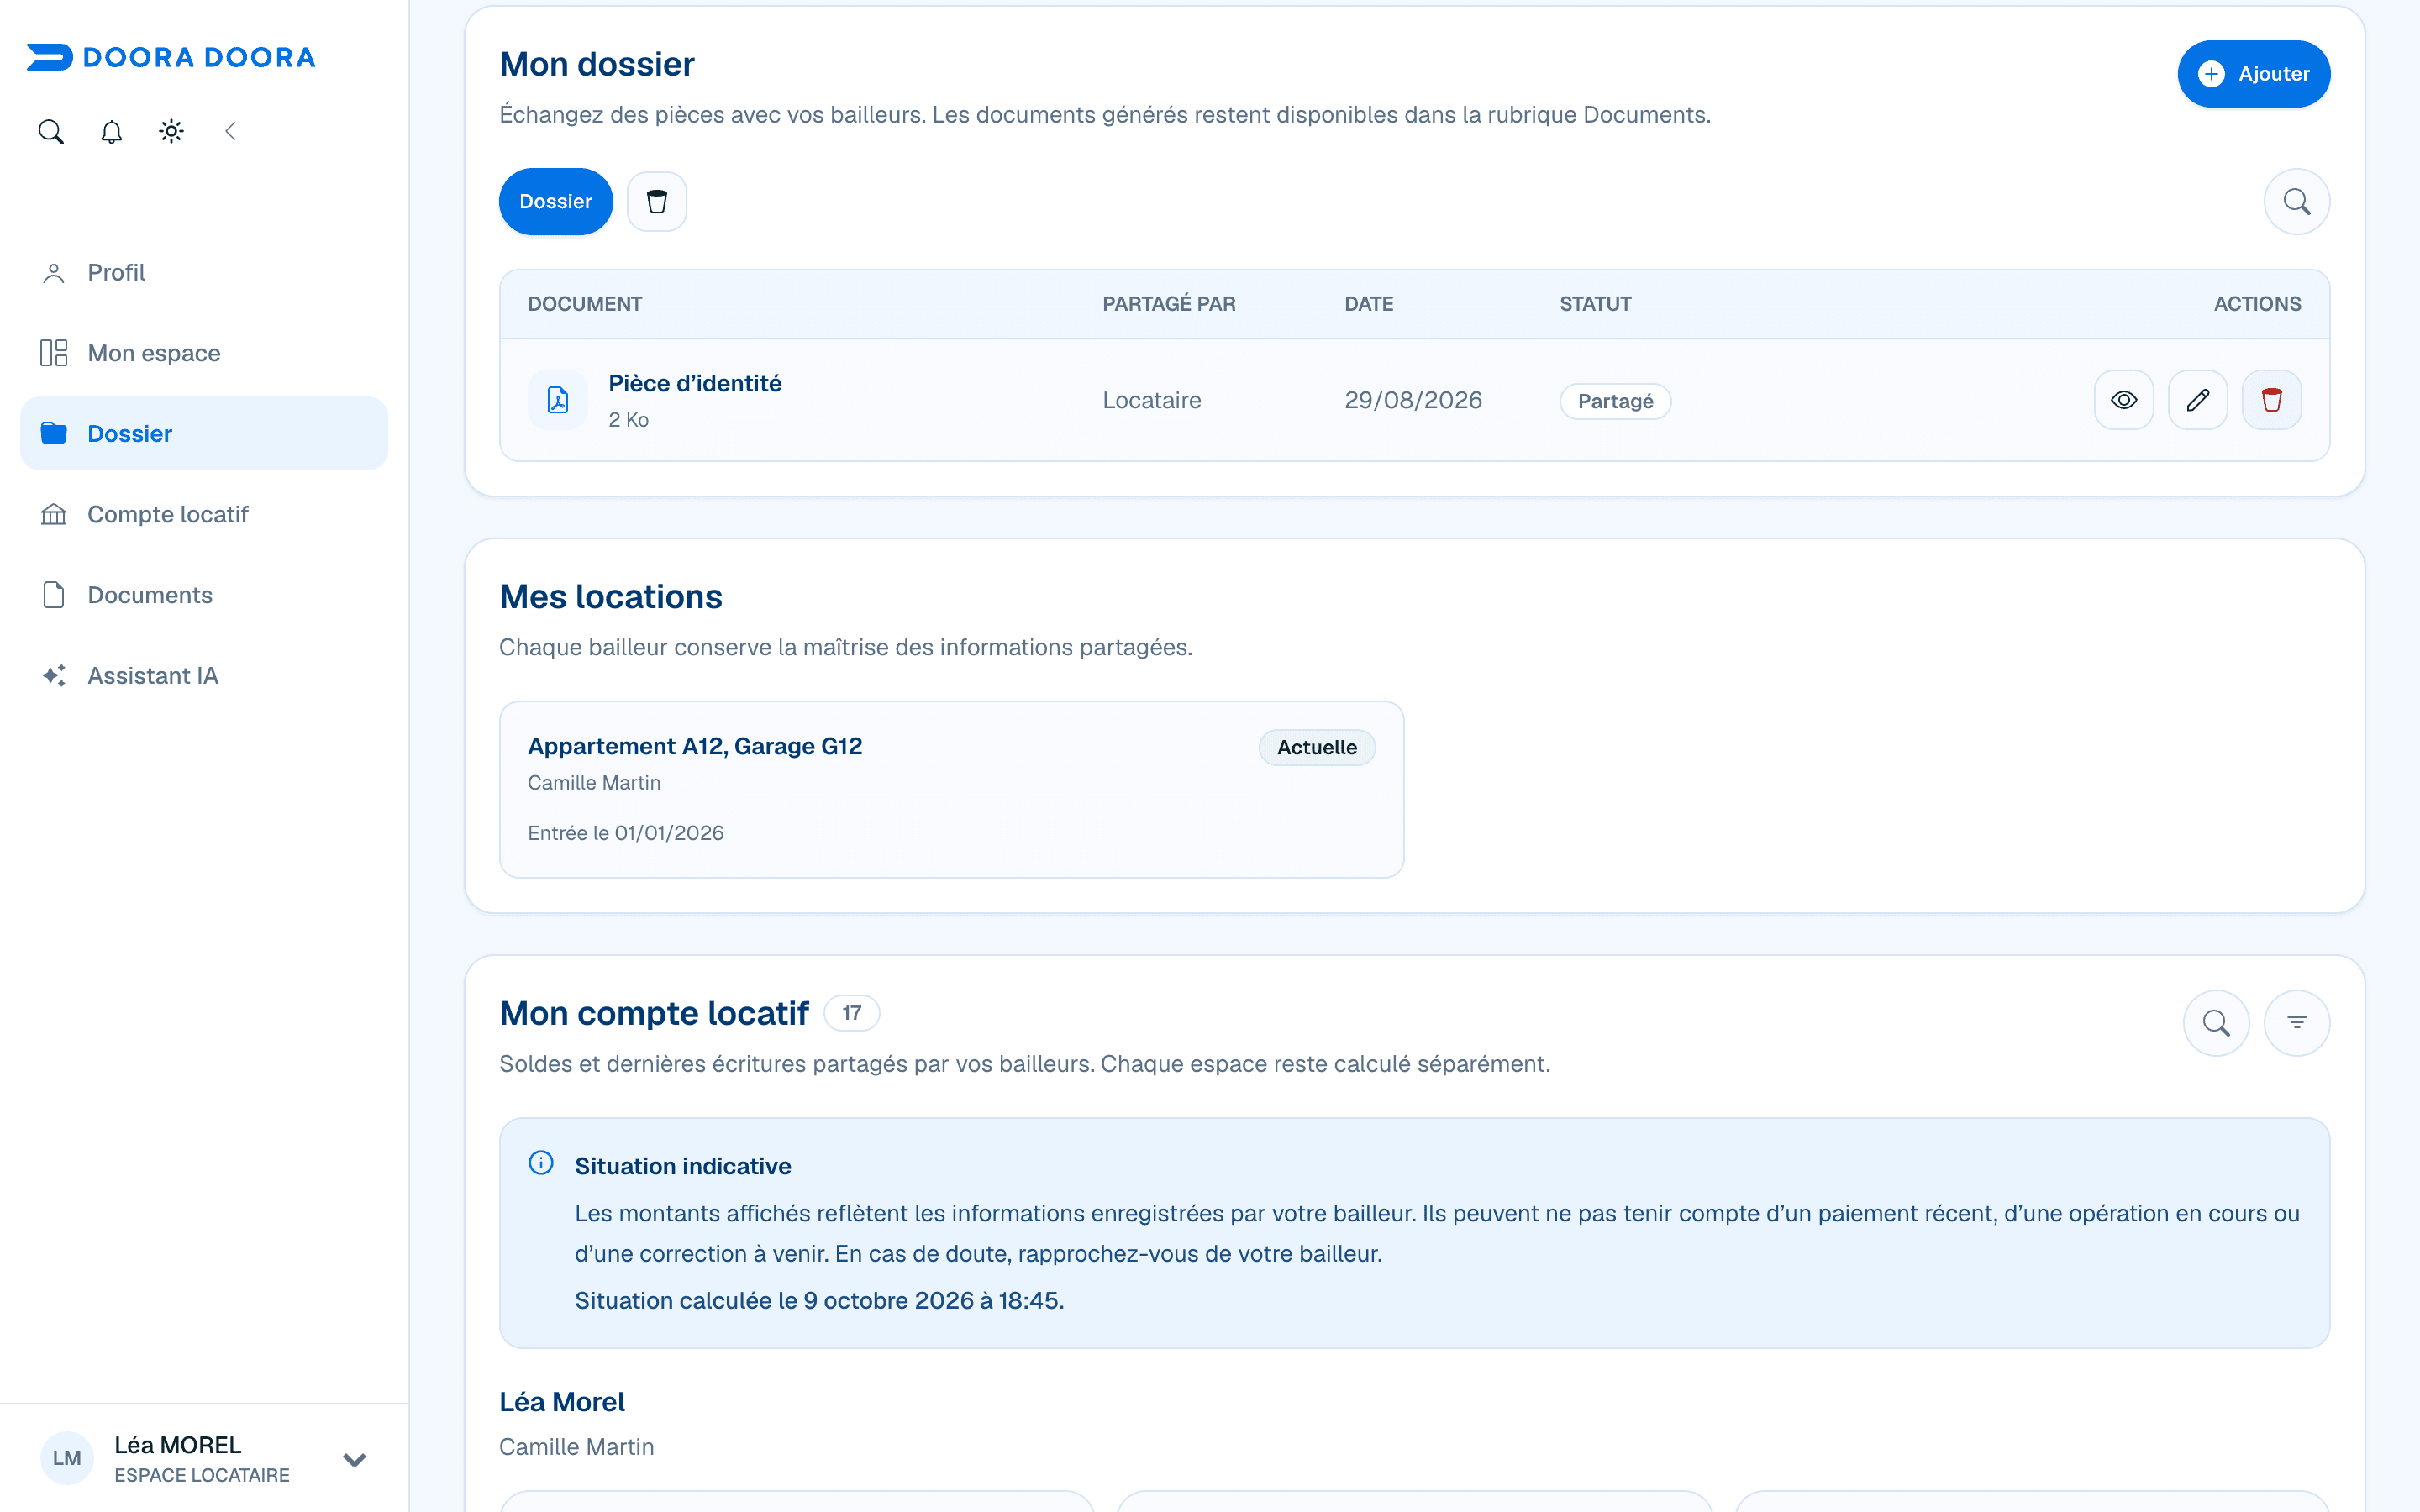The height and width of the screenshot is (1512, 2420).
Task: Open Appartement A12, Garage G12 card
Action: pos(952,790)
